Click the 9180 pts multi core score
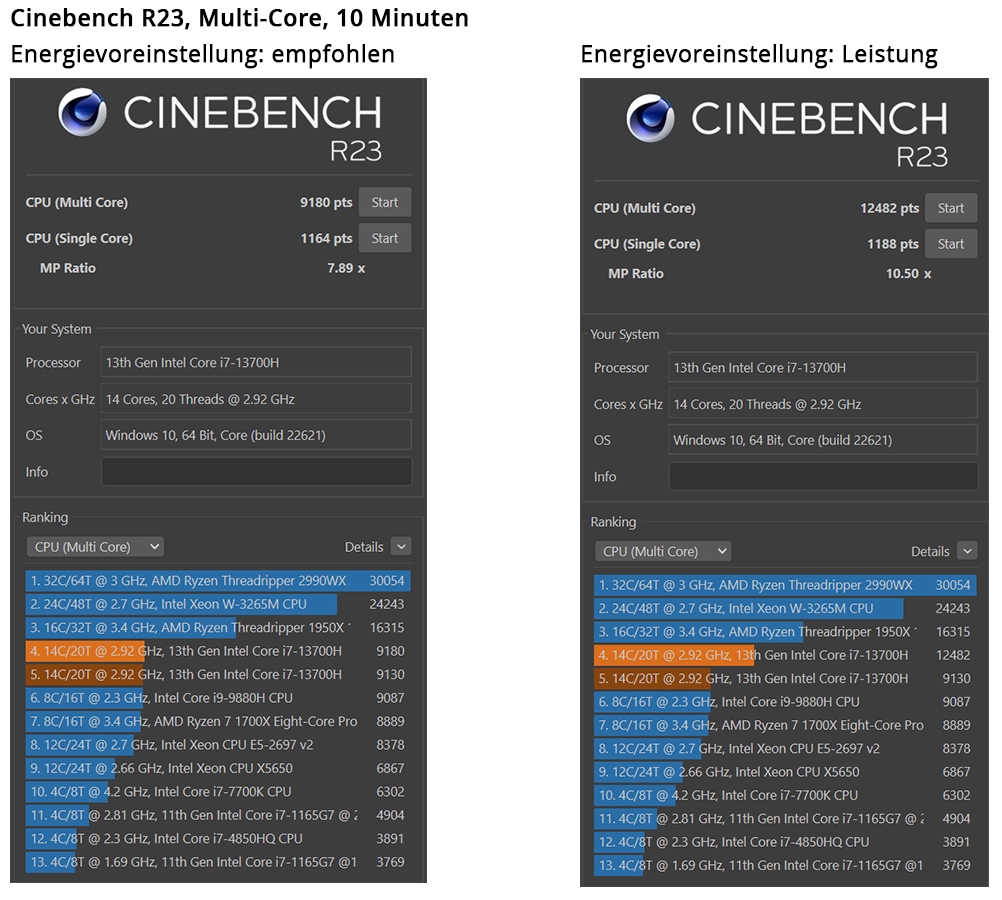 [326, 203]
